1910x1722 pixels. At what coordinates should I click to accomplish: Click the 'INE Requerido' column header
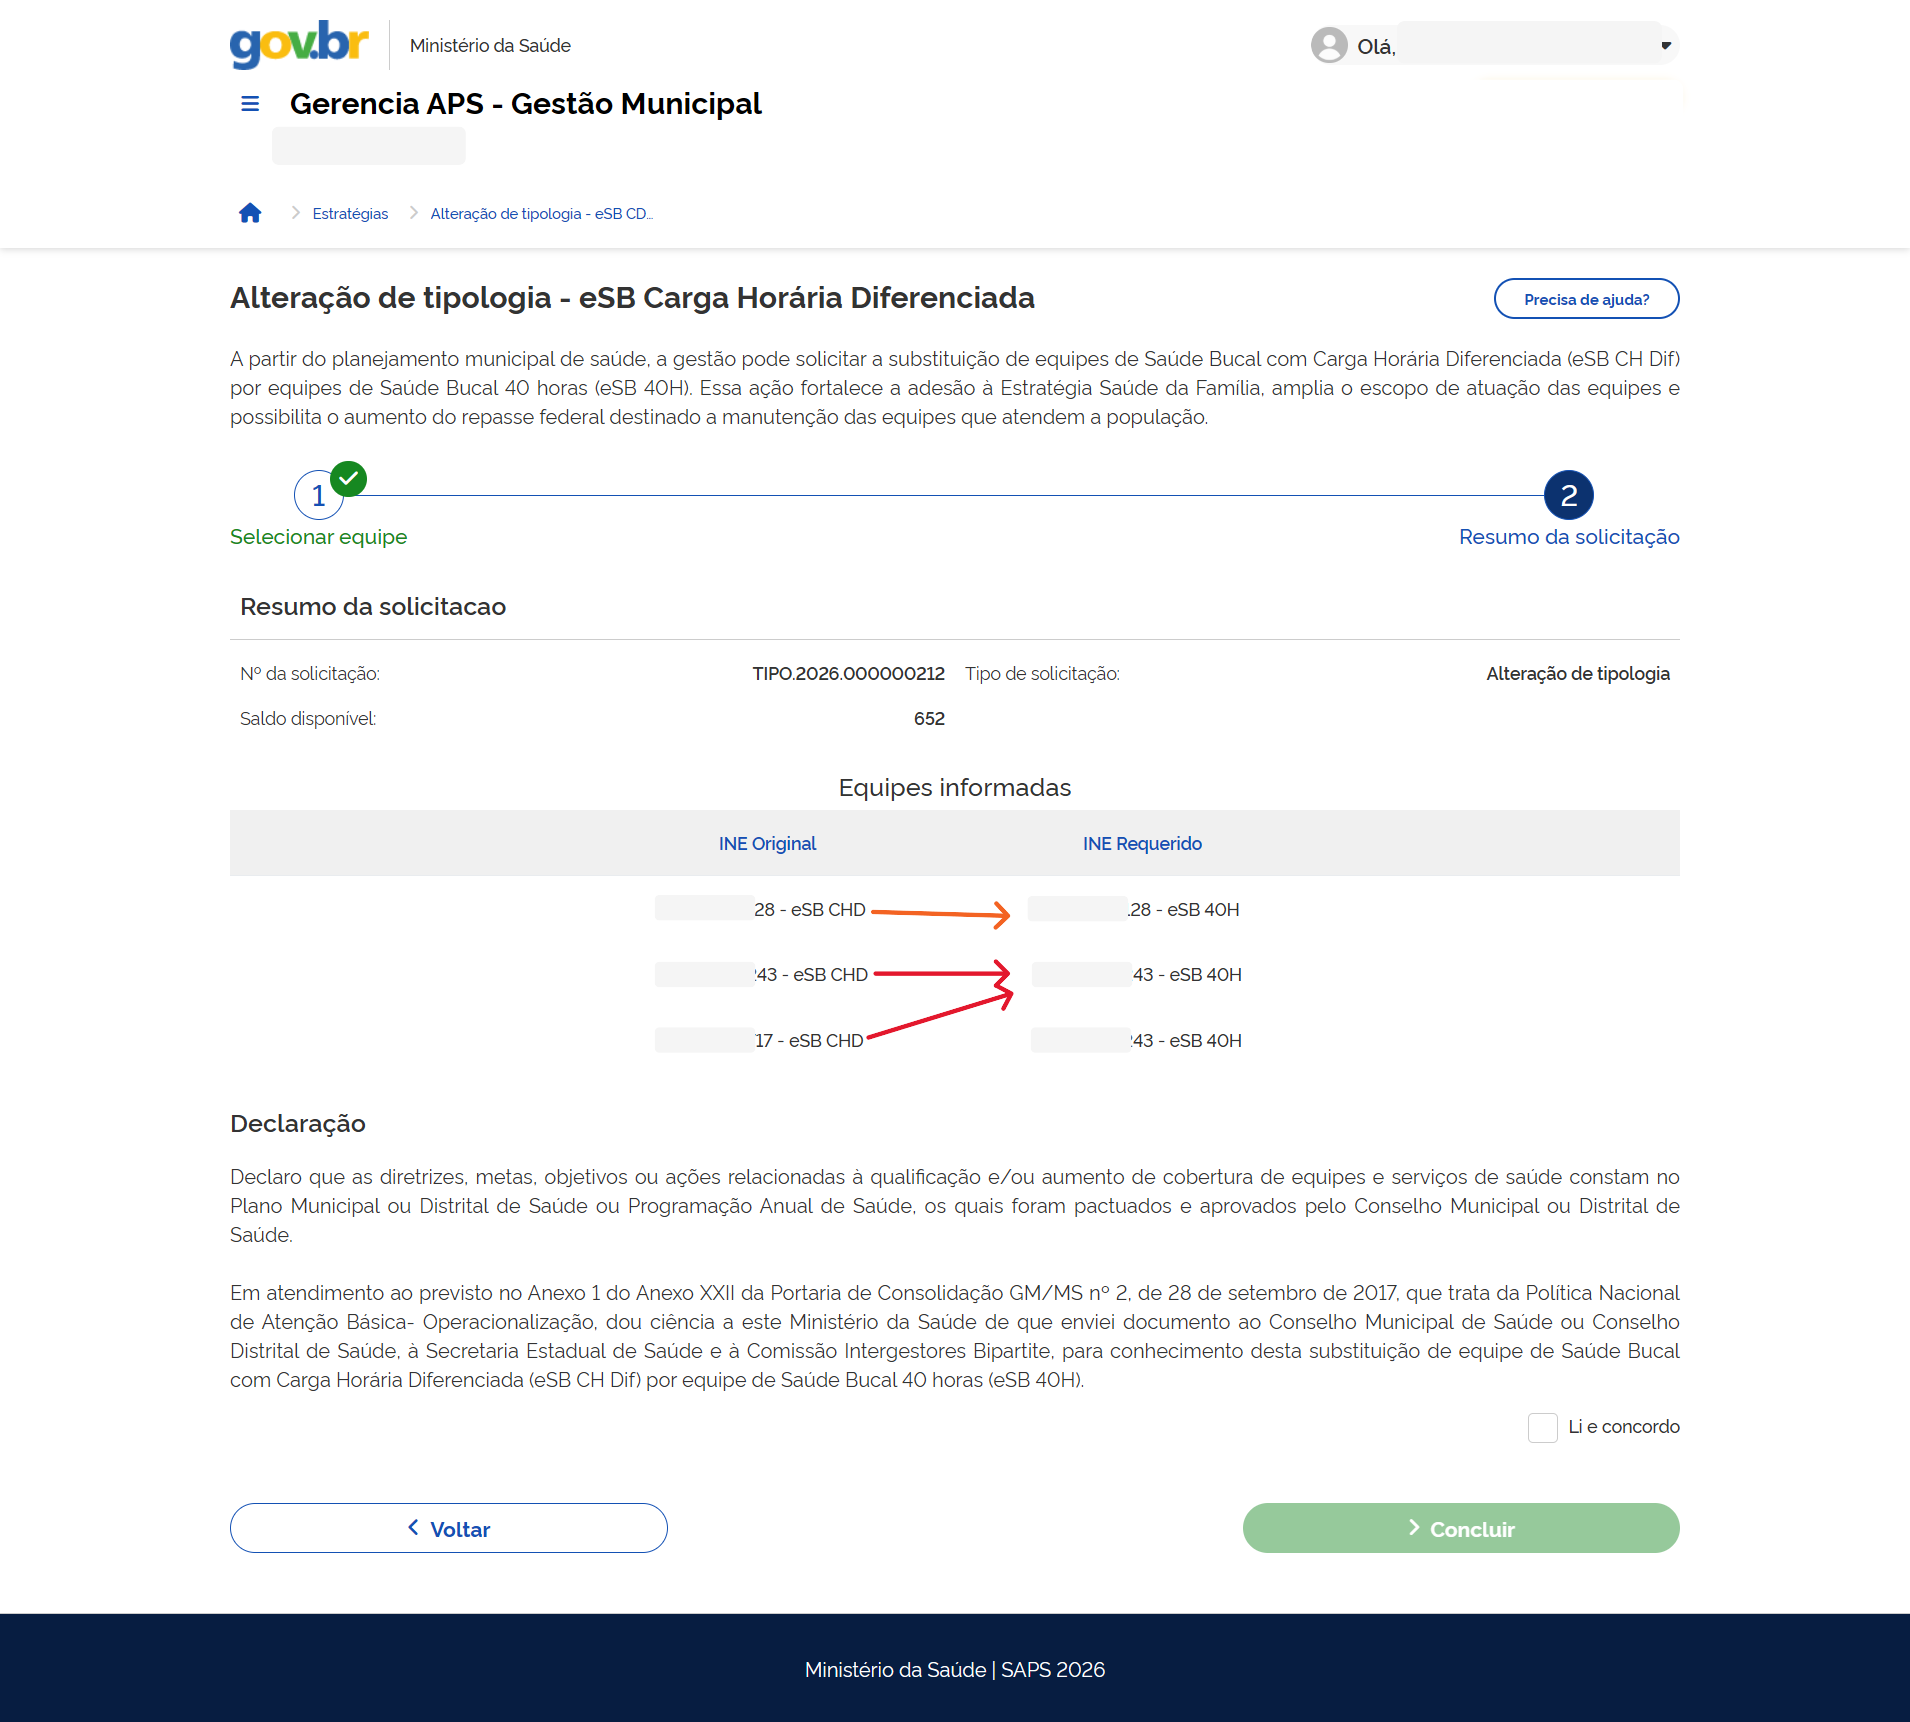click(1142, 843)
